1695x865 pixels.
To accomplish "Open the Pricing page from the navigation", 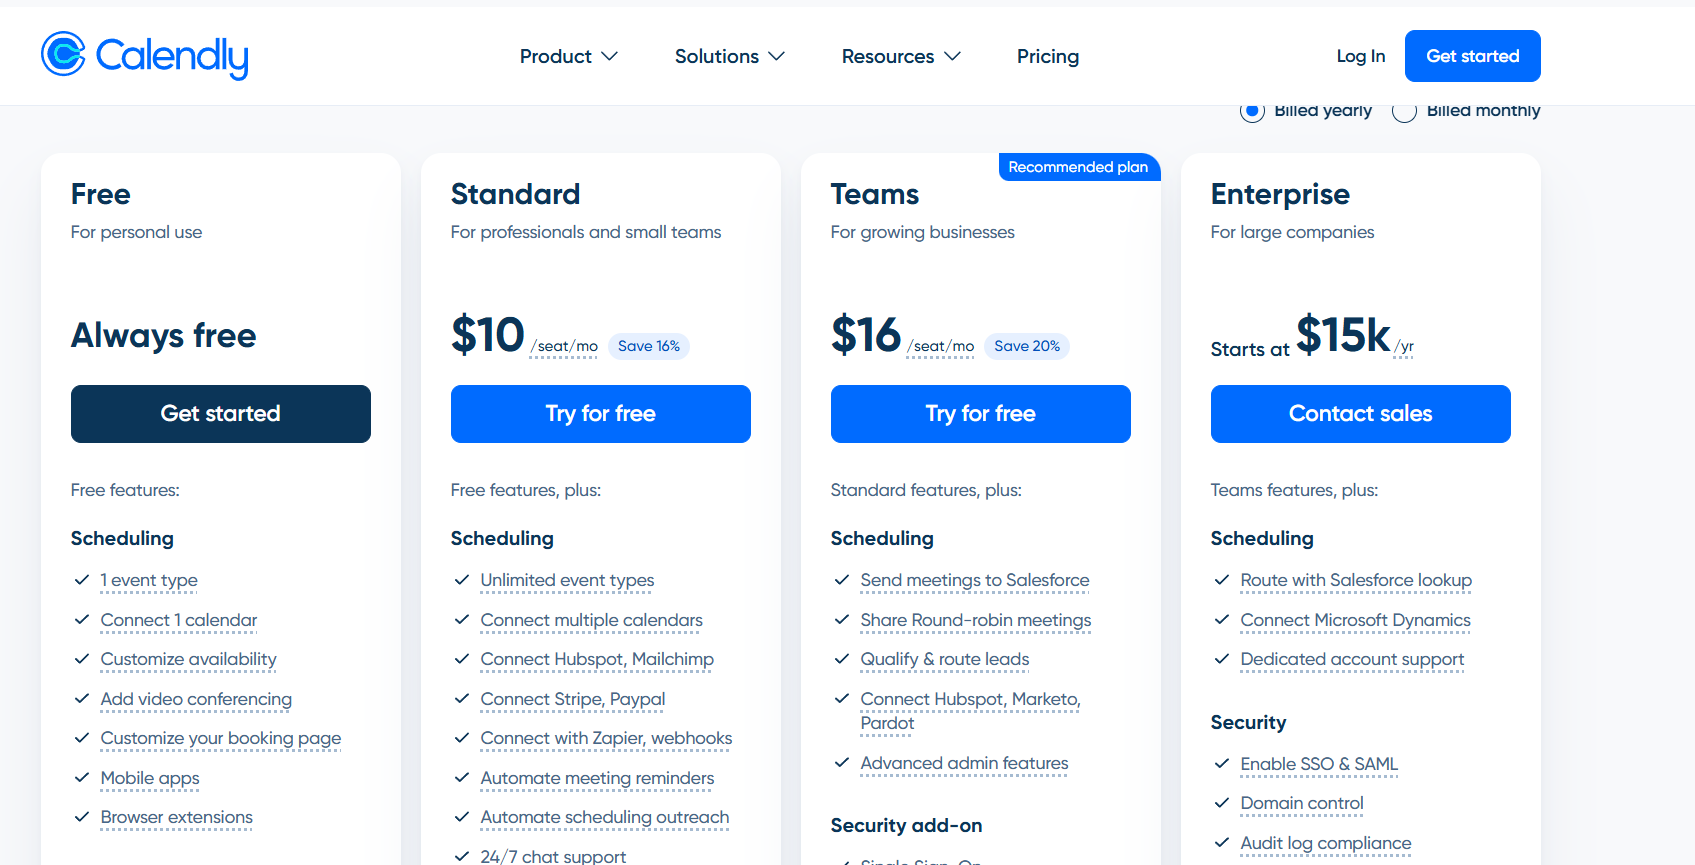I will [x=1047, y=56].
